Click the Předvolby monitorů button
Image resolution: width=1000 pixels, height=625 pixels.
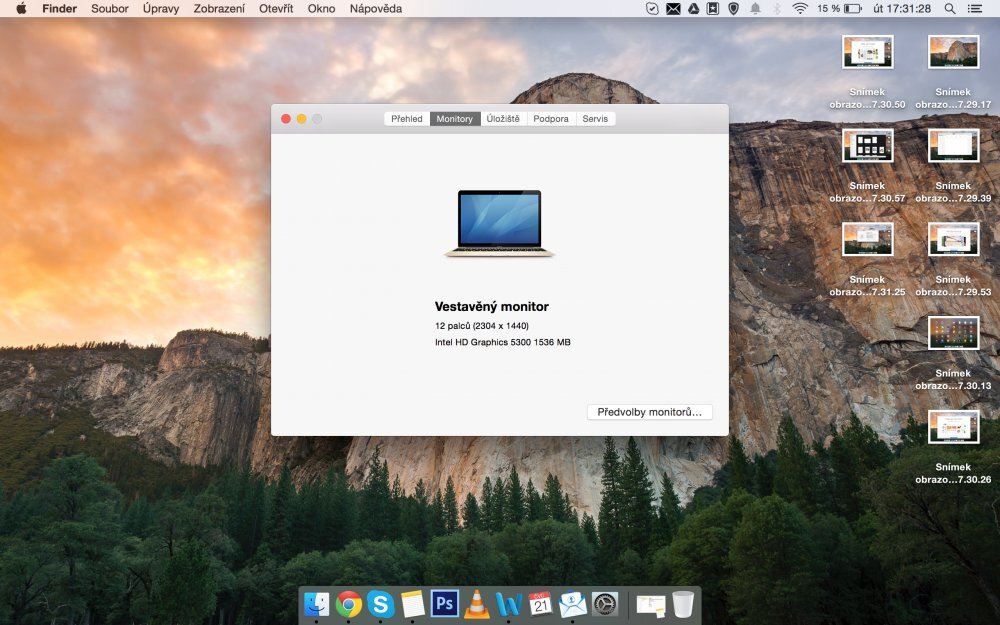650,411
